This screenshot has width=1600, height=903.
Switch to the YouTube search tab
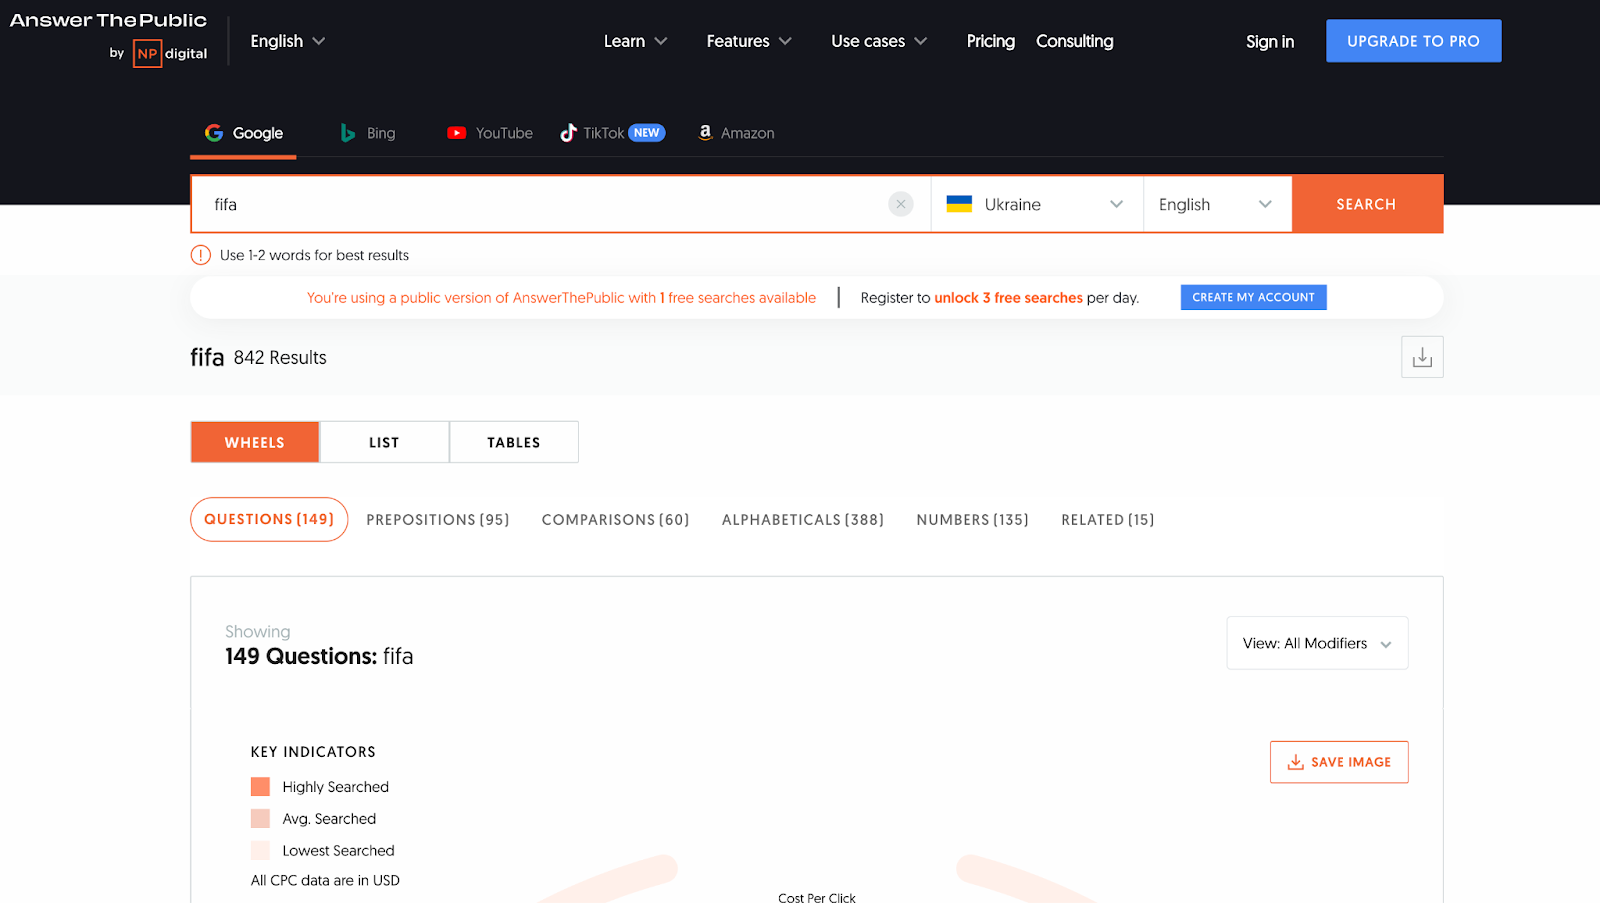pos(490,133)
